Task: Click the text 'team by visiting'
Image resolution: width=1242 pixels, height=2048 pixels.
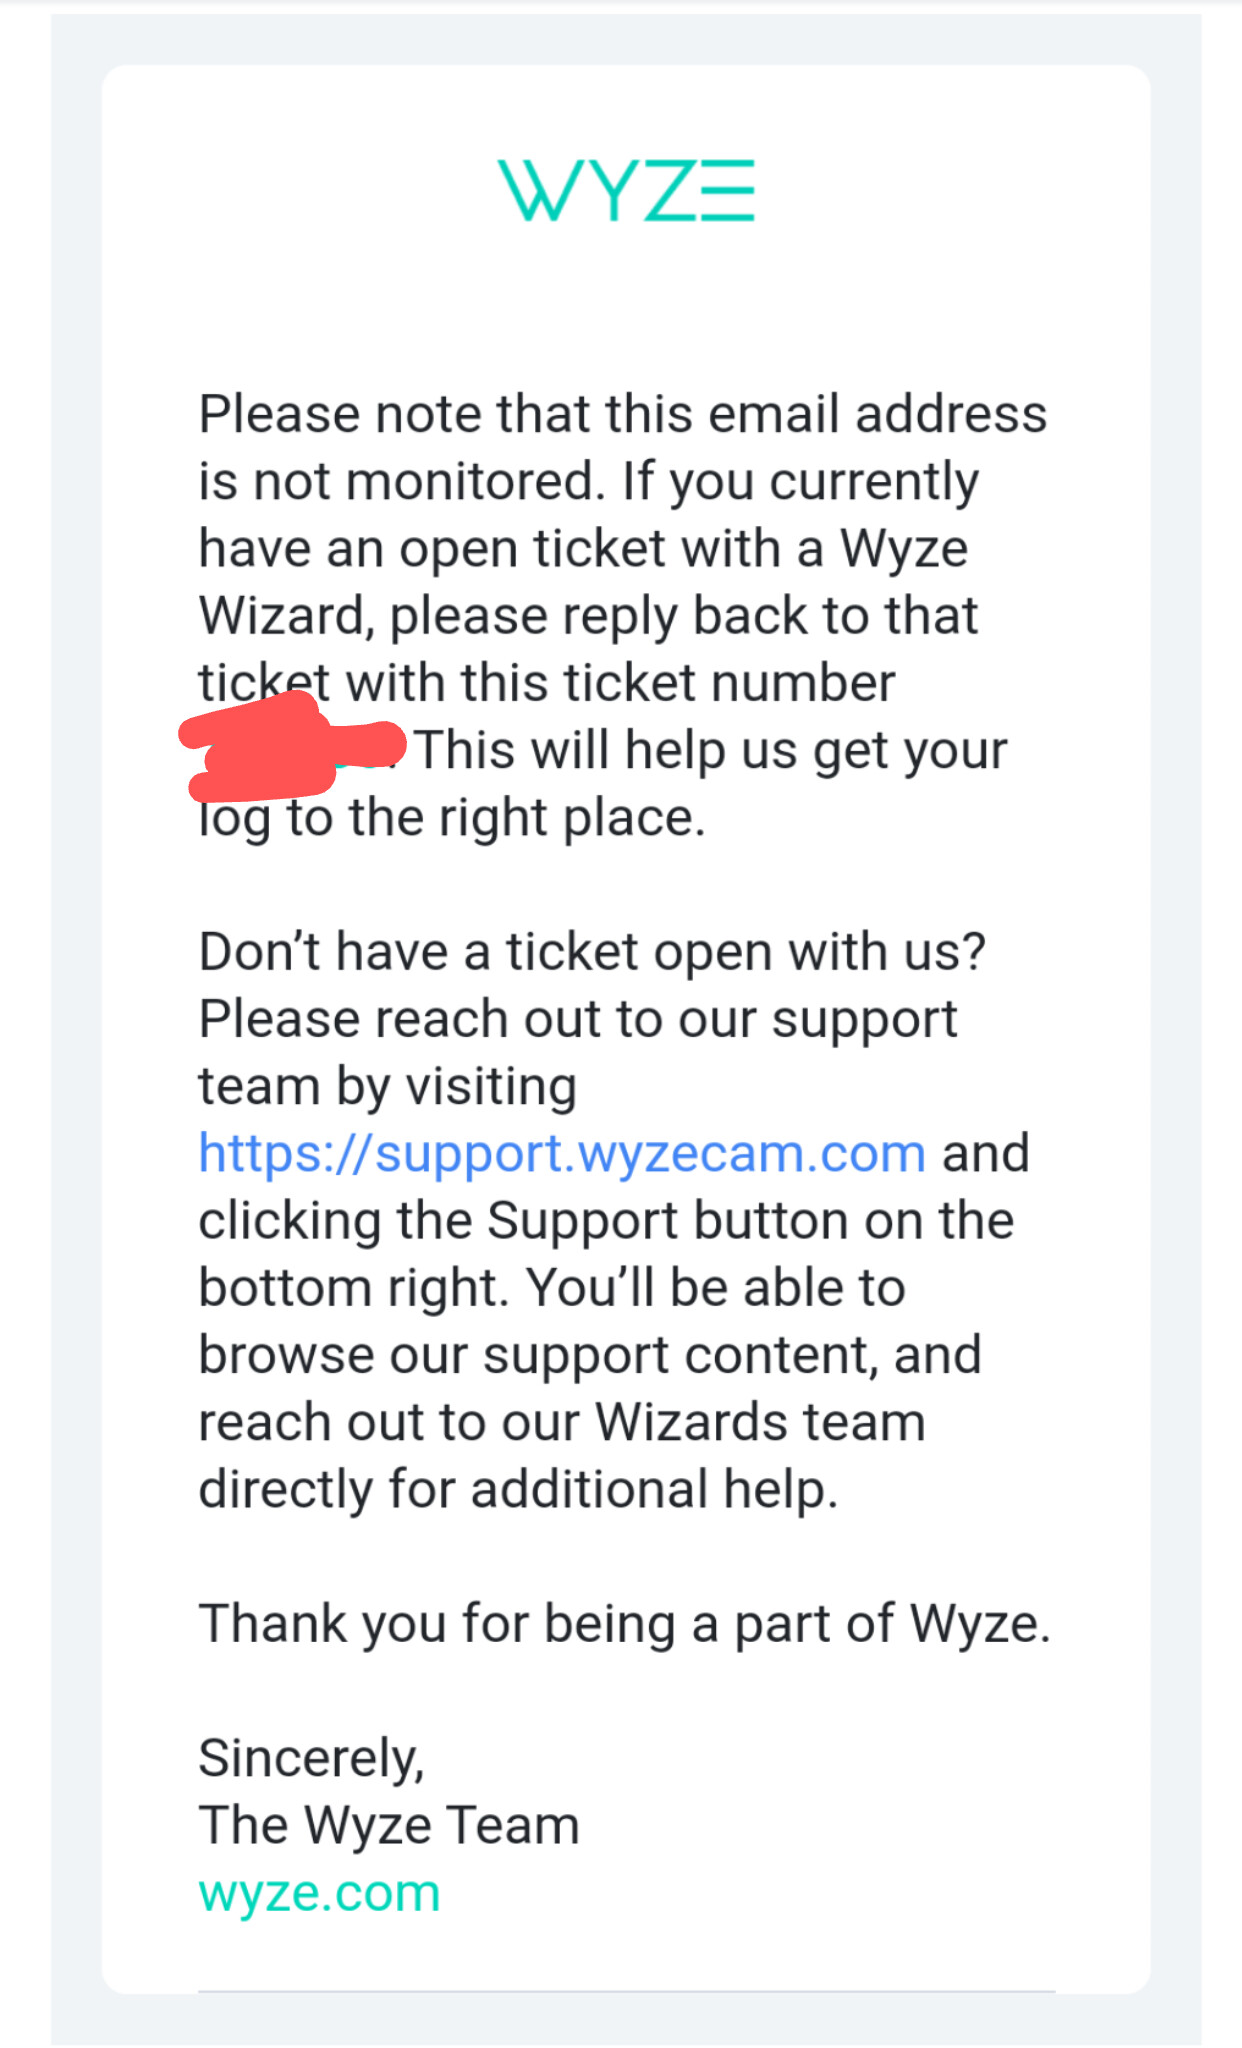Action: point(388,1087)
